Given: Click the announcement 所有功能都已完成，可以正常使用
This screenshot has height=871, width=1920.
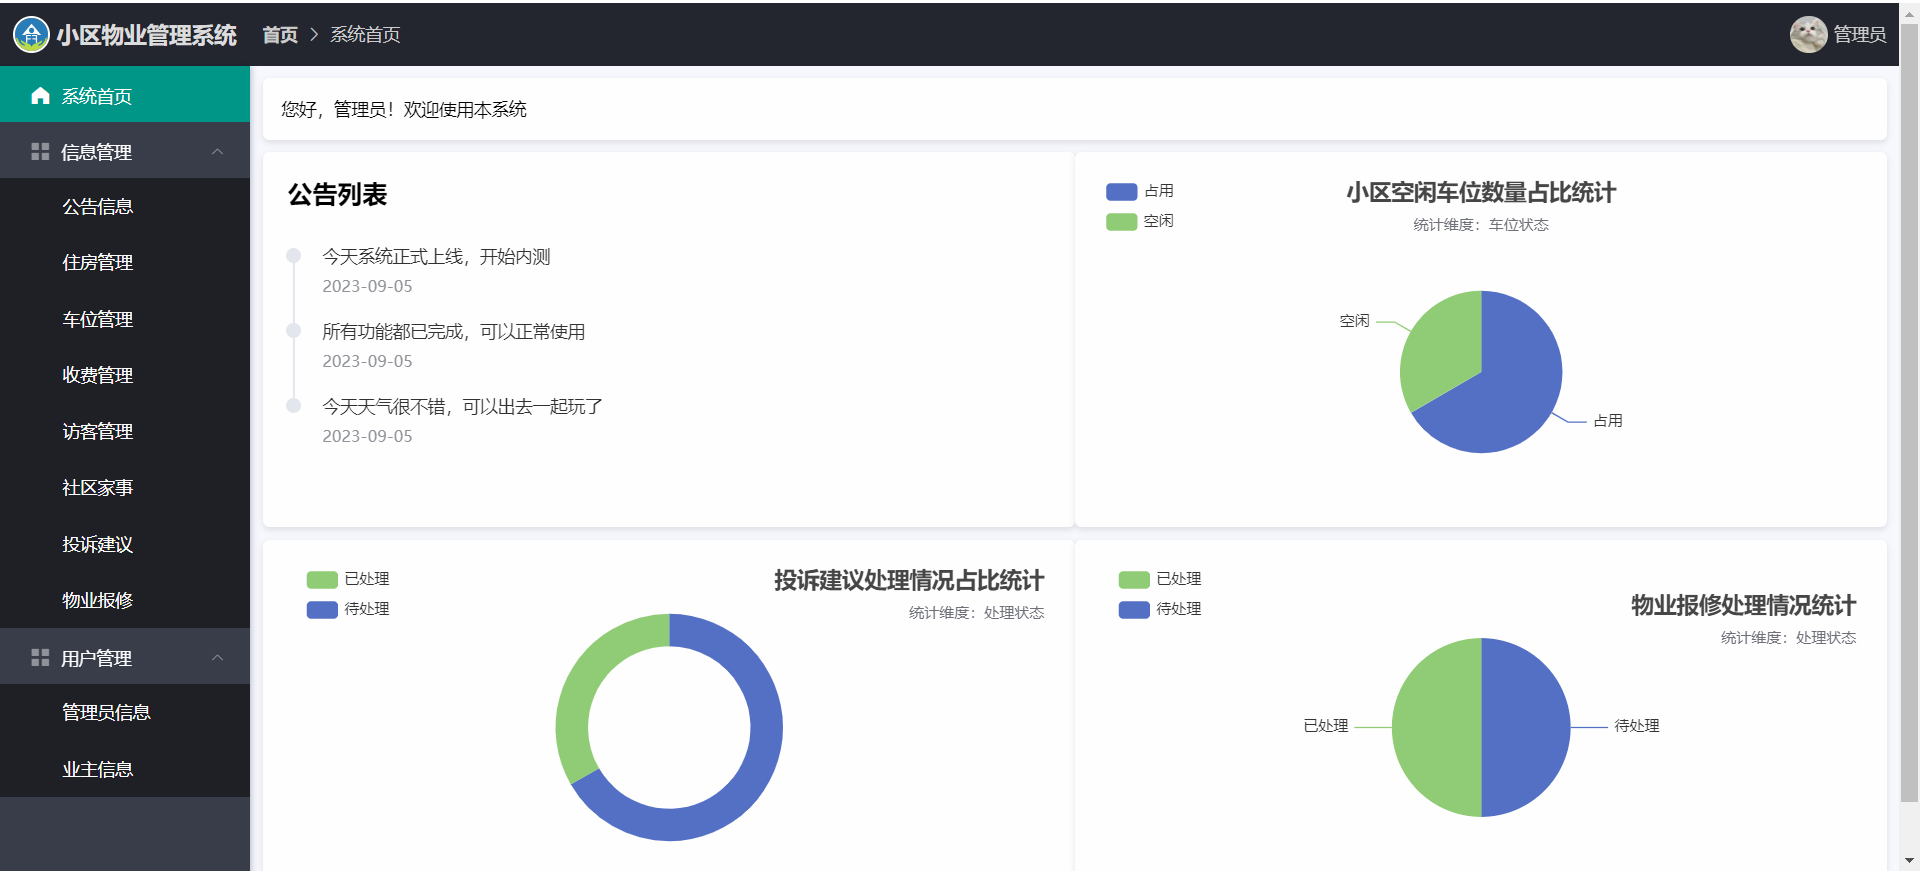Looking at the screenshot, I should [x=453, y=332].
